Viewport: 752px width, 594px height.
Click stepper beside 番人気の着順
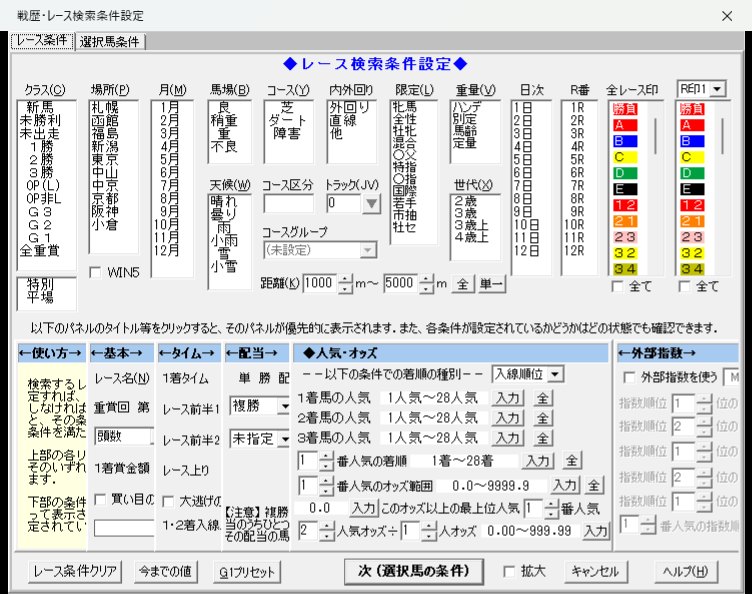(x=326, y=461)
